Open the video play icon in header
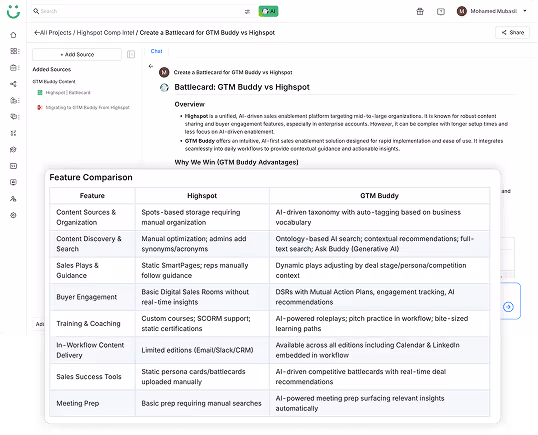 click(441, 12)
